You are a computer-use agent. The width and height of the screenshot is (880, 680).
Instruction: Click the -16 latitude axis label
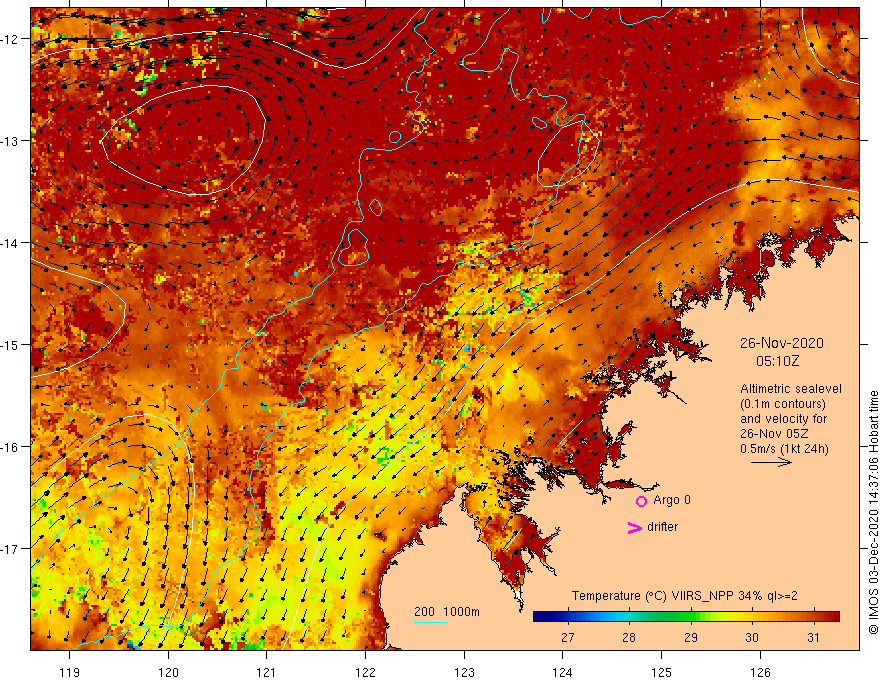[x=10, y=447]
